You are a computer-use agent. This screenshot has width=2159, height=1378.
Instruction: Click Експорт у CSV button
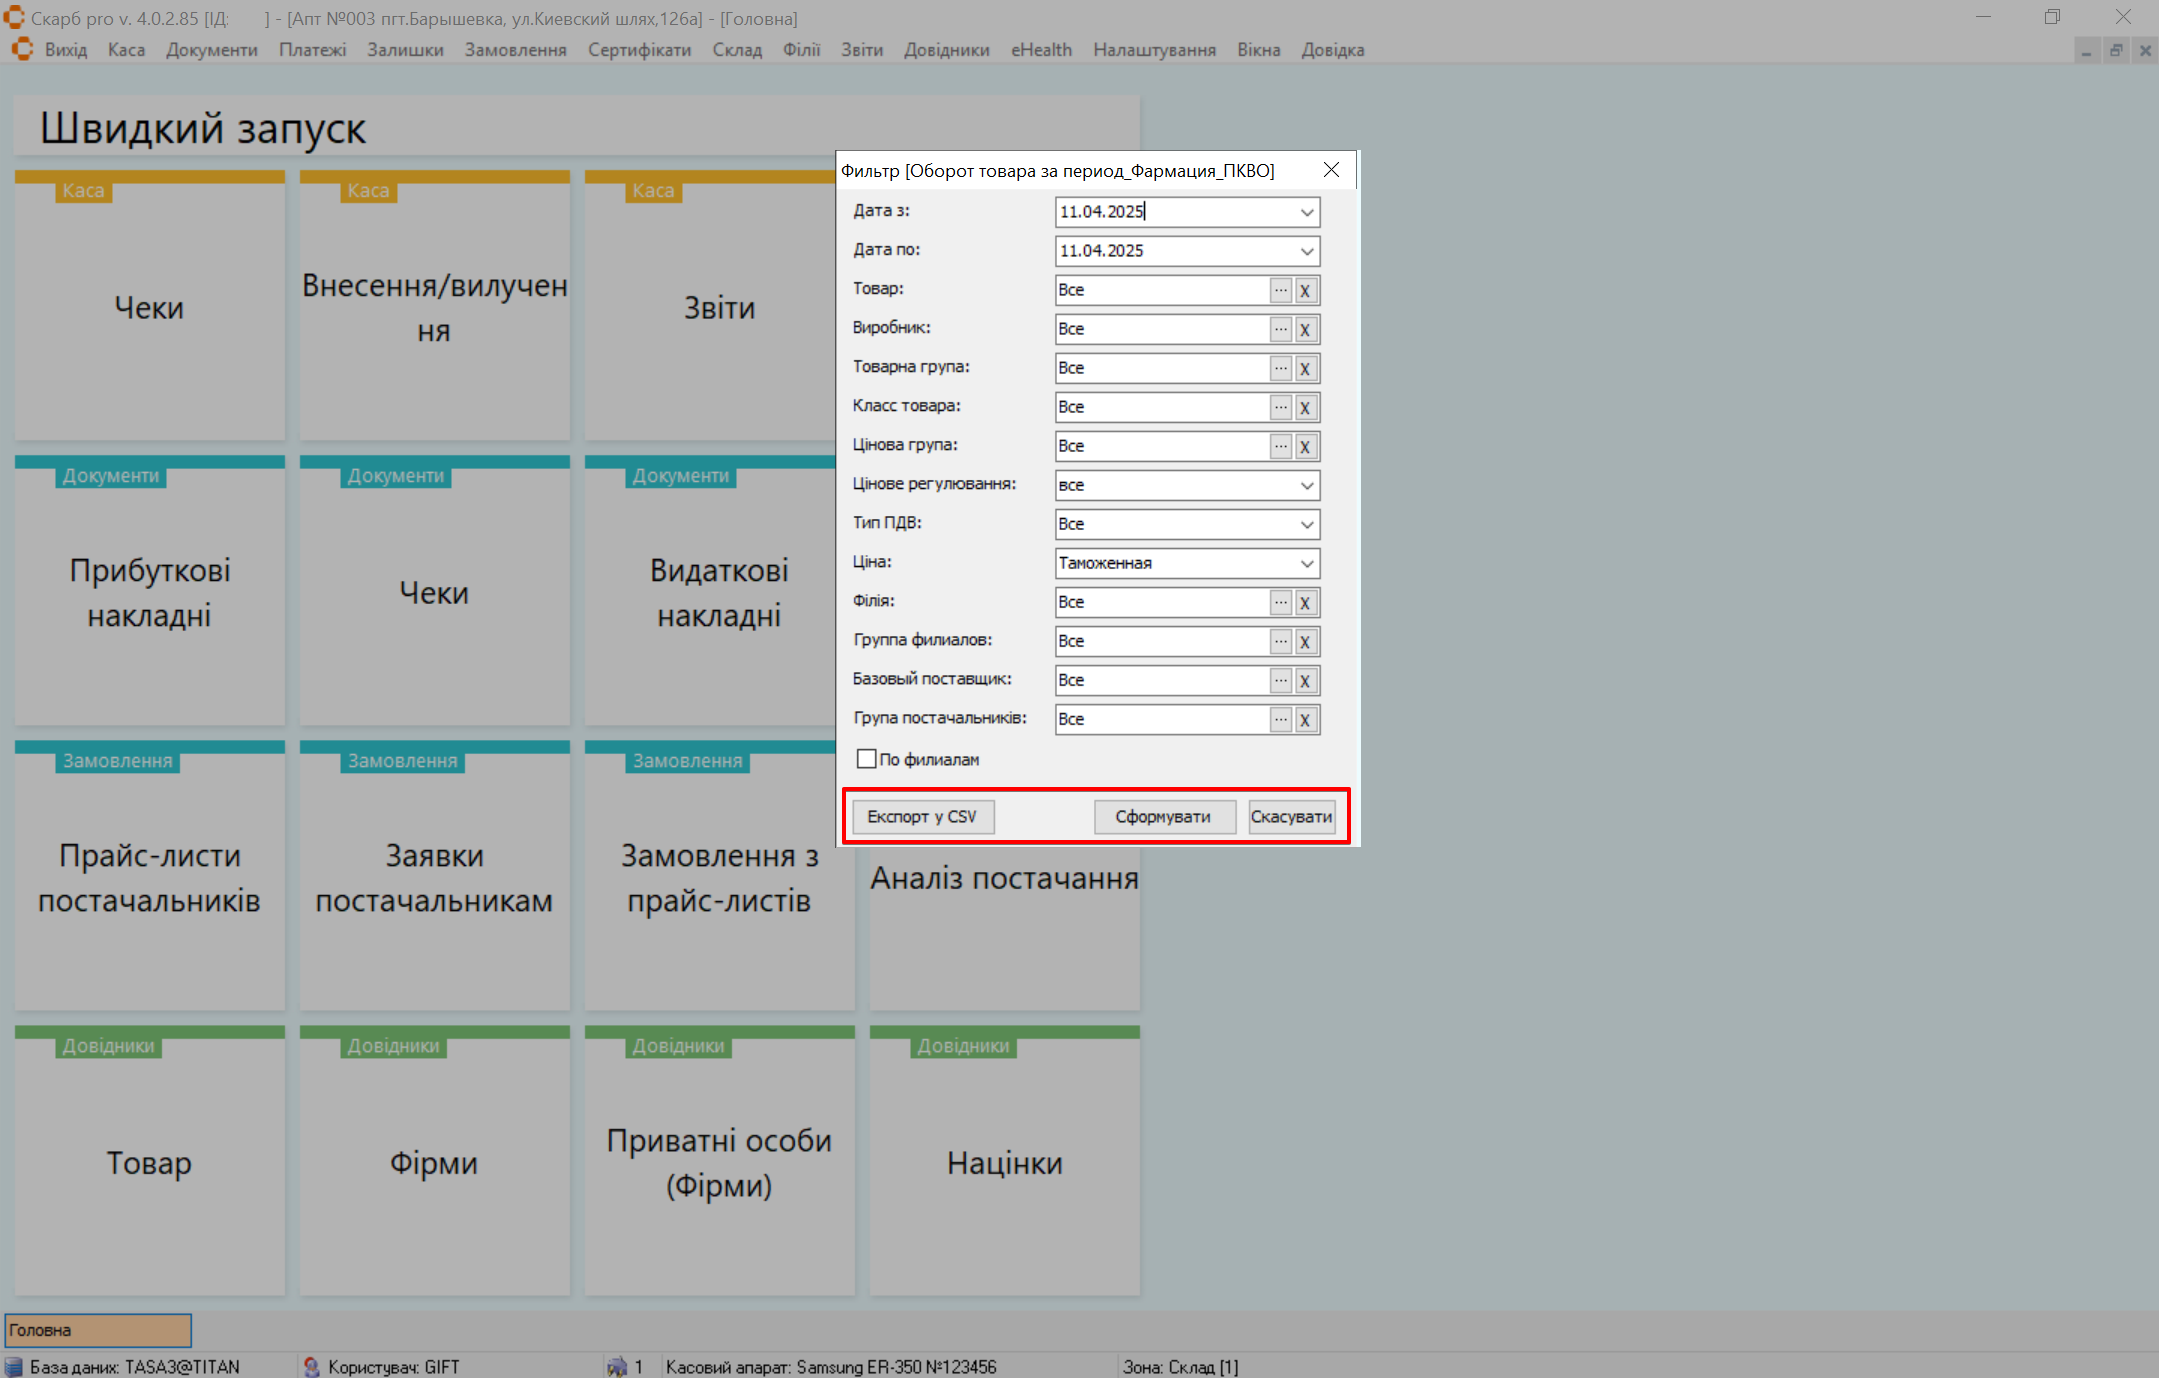point(922,817)
